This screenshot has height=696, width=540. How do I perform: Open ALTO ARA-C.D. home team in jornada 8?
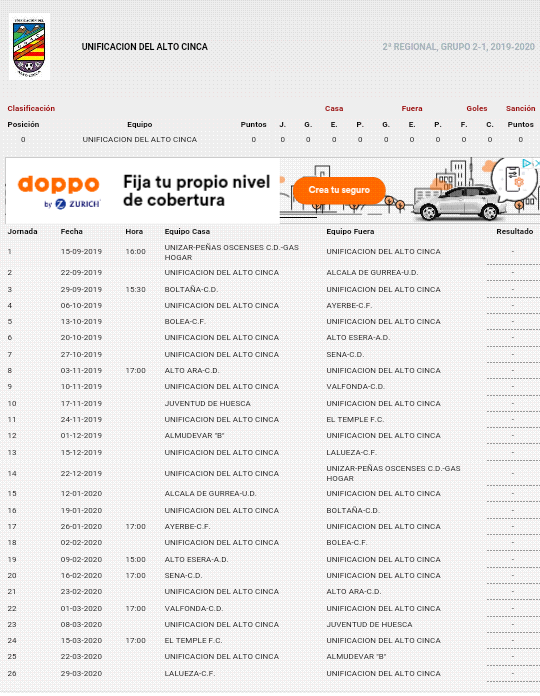192,371
